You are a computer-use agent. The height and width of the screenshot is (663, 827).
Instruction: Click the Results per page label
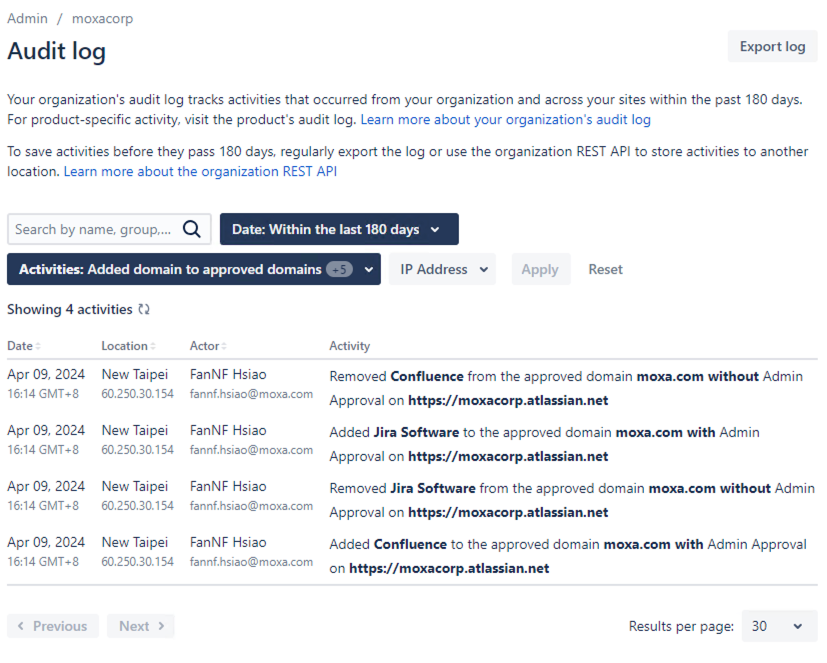click(681, 626)
